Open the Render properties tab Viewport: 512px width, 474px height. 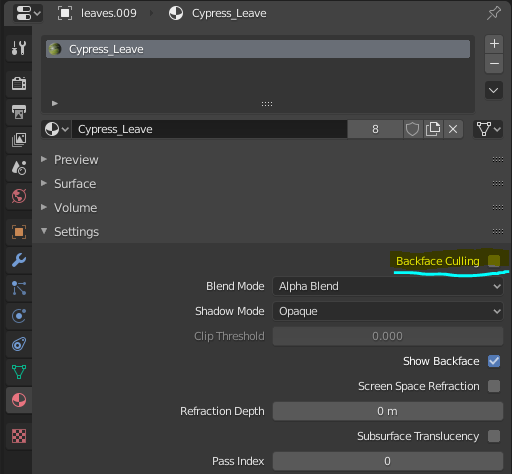[19, 83]
